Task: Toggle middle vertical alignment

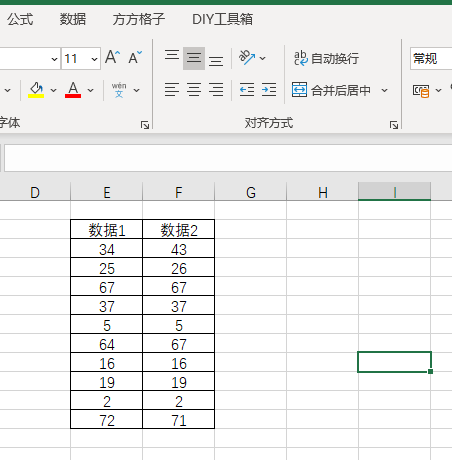Action: coord(194,58)
